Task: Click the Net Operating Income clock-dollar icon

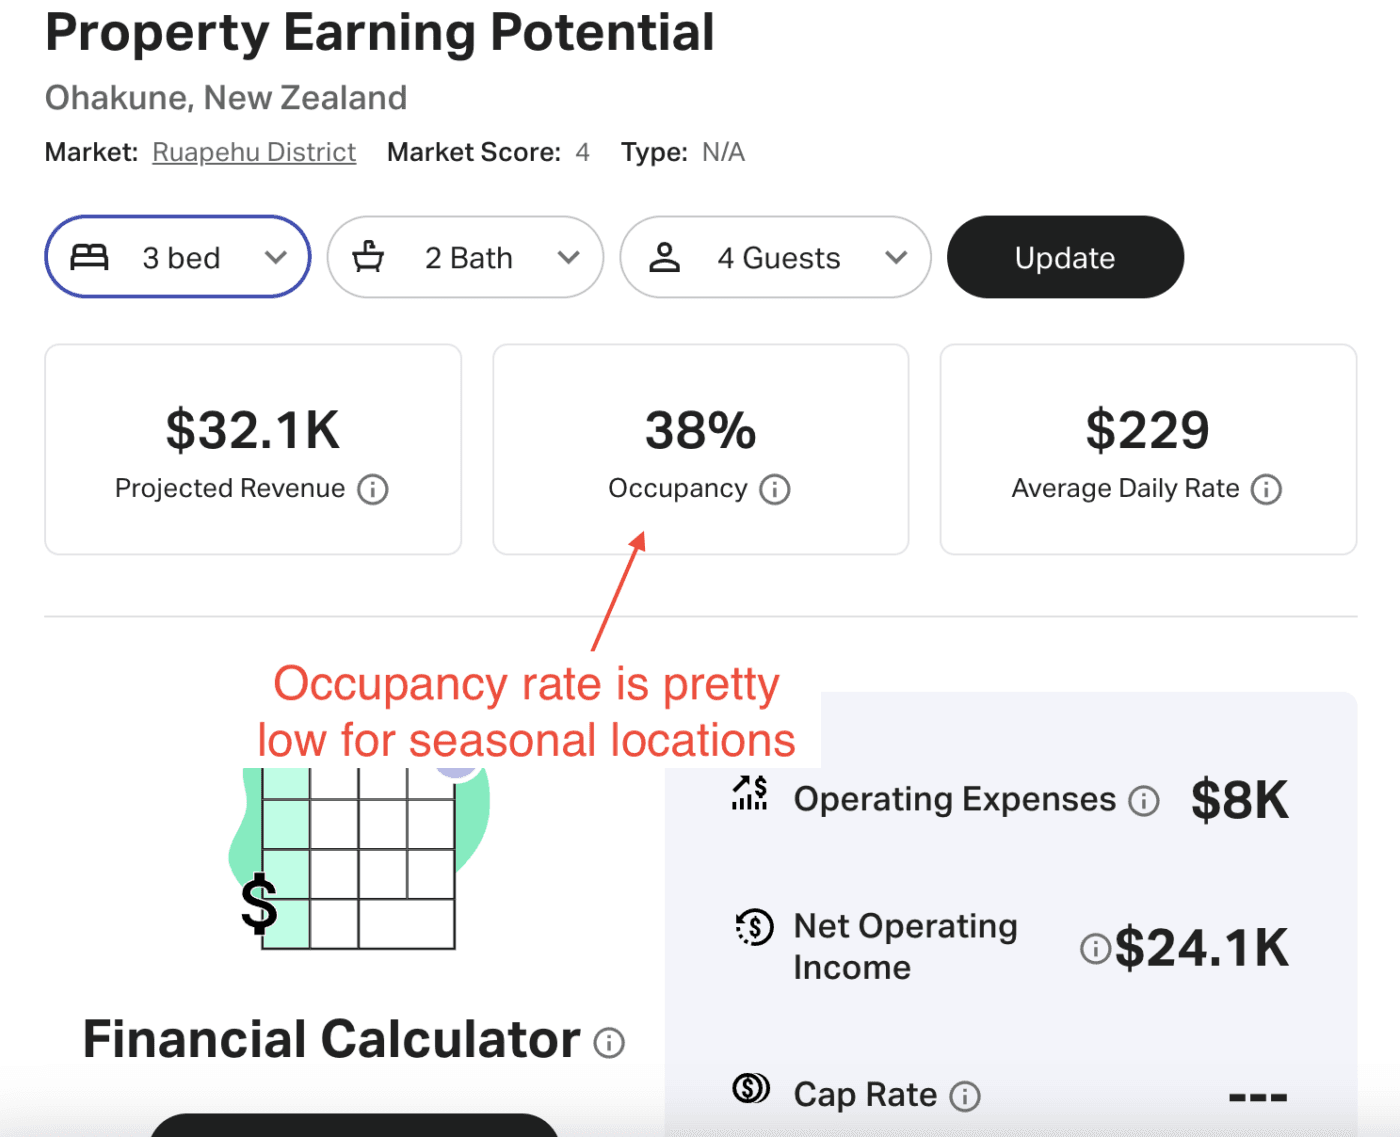Action: click(755, 927)
